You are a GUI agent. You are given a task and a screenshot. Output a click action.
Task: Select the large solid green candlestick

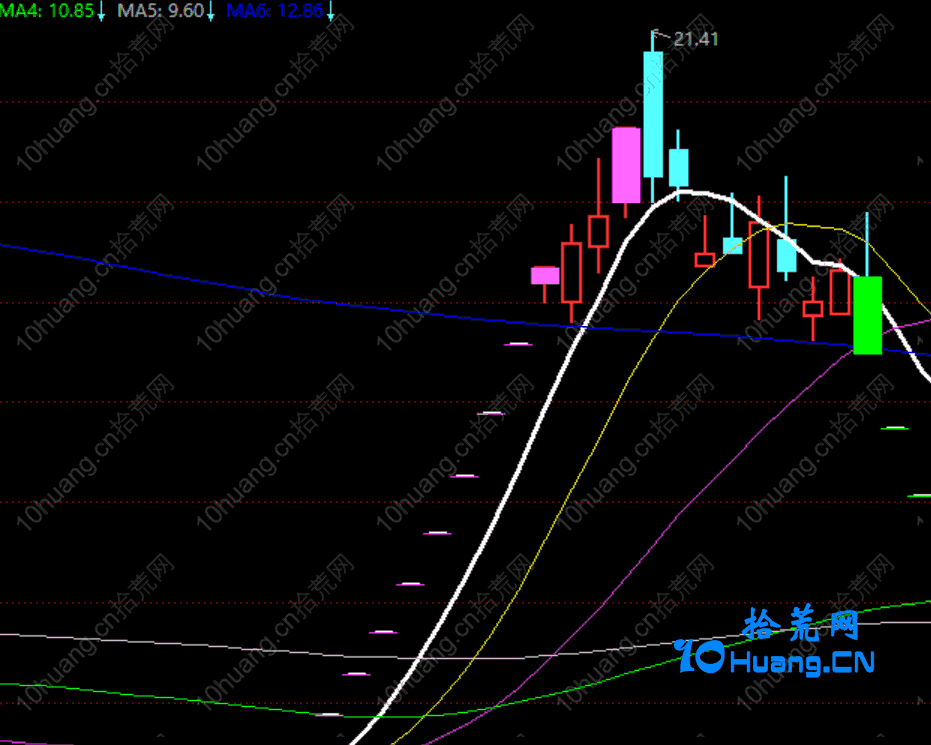(x=867, y=315)
